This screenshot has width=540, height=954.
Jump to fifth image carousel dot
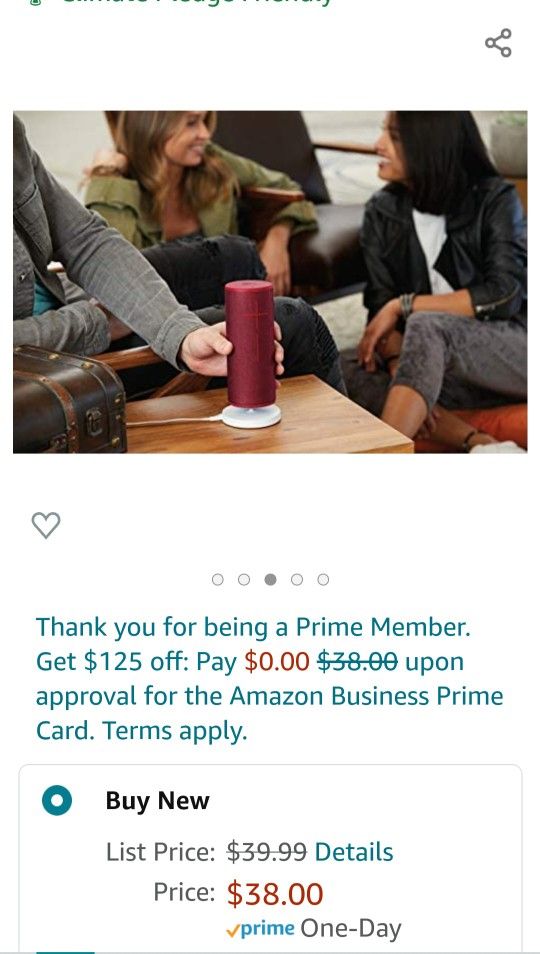(324, 579)
